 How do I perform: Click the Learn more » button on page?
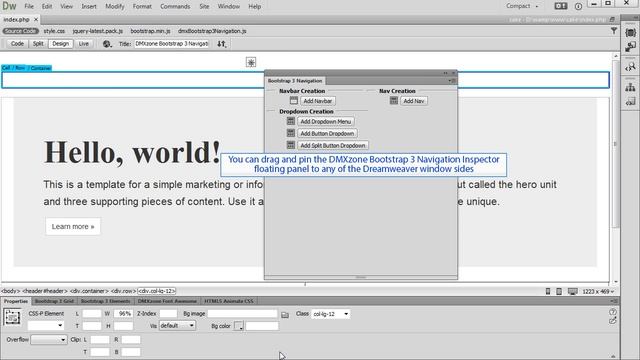point(73,226)
